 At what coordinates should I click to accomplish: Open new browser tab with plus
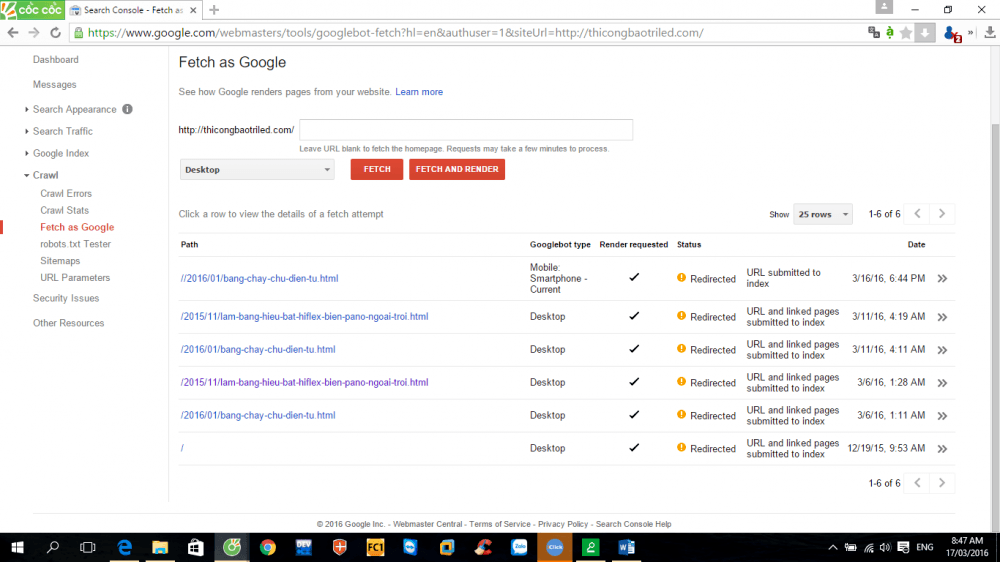point(214,10)
